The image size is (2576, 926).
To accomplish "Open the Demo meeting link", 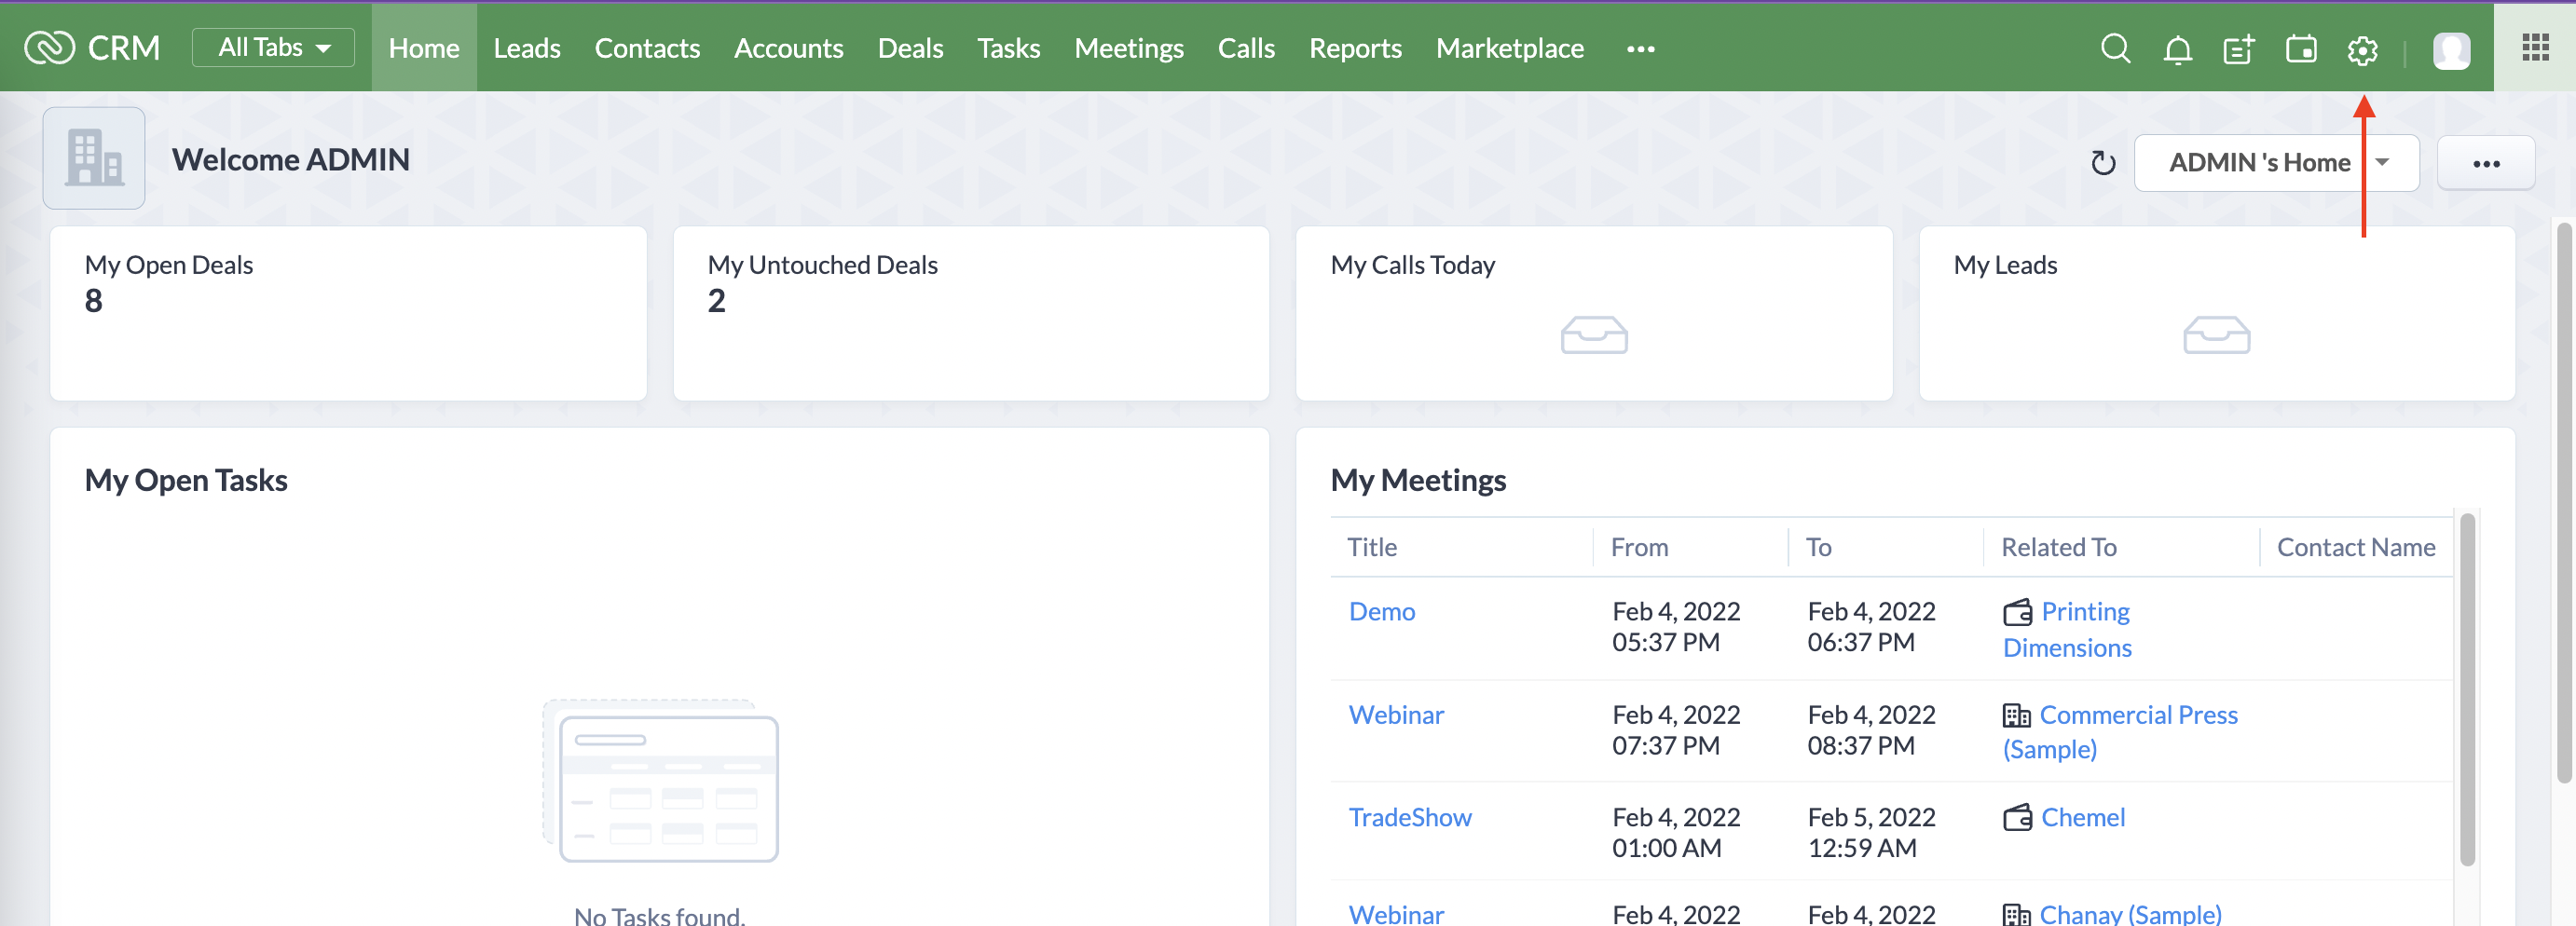I will [1381, 611].
